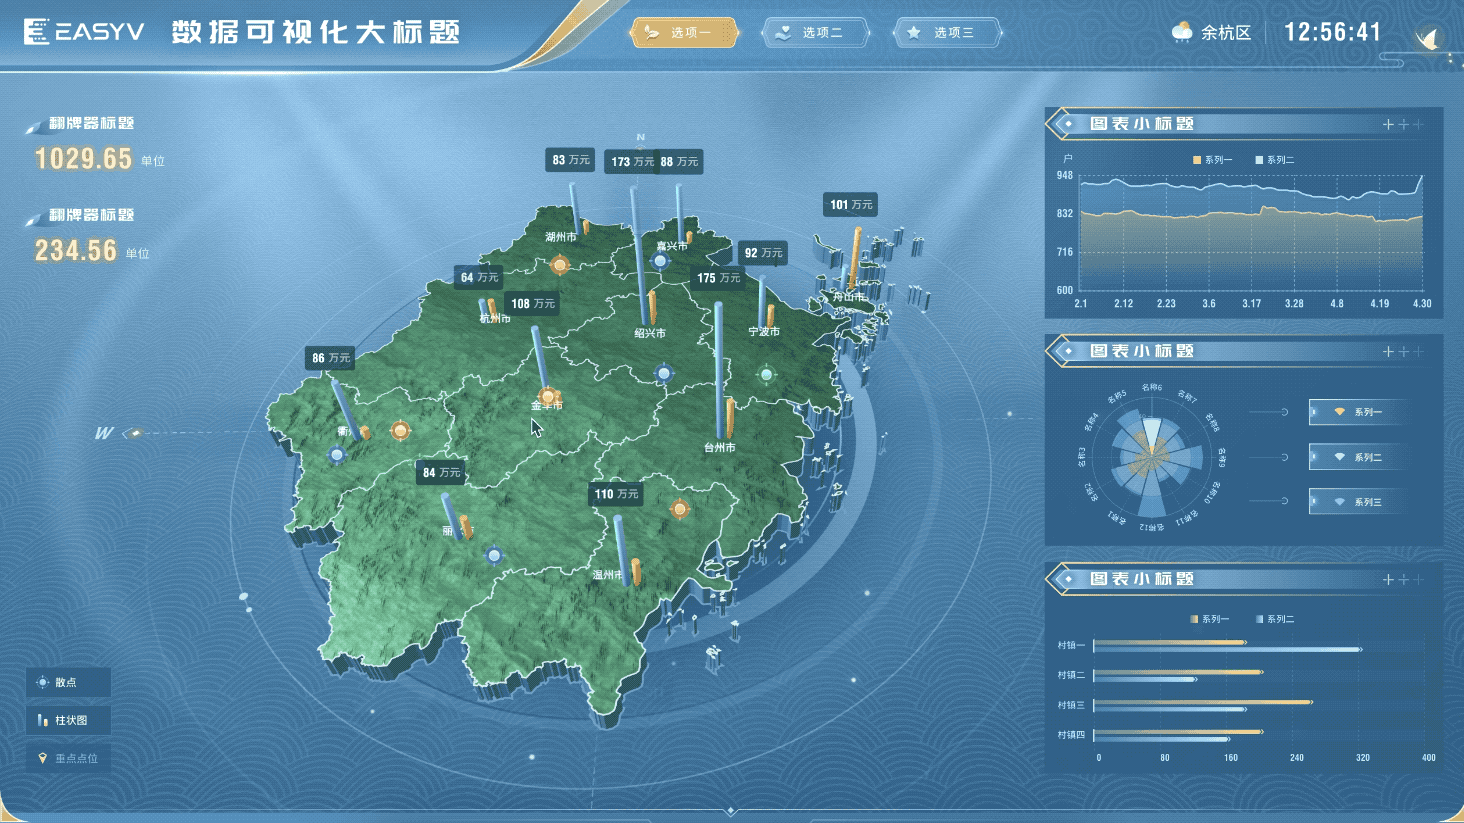Click the 88 万元 data label
Screen dimensions: 1464x823
click(x=680, y=161)
